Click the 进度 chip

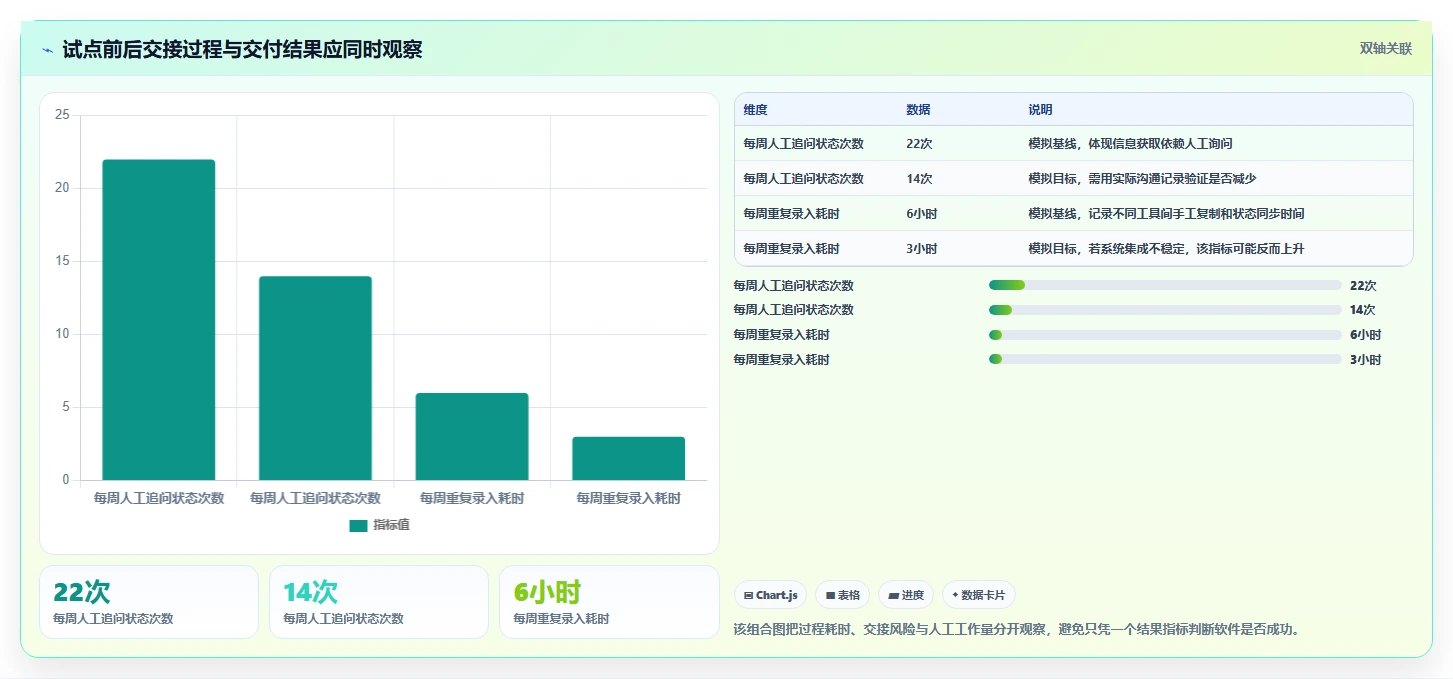tap(906, 595)
